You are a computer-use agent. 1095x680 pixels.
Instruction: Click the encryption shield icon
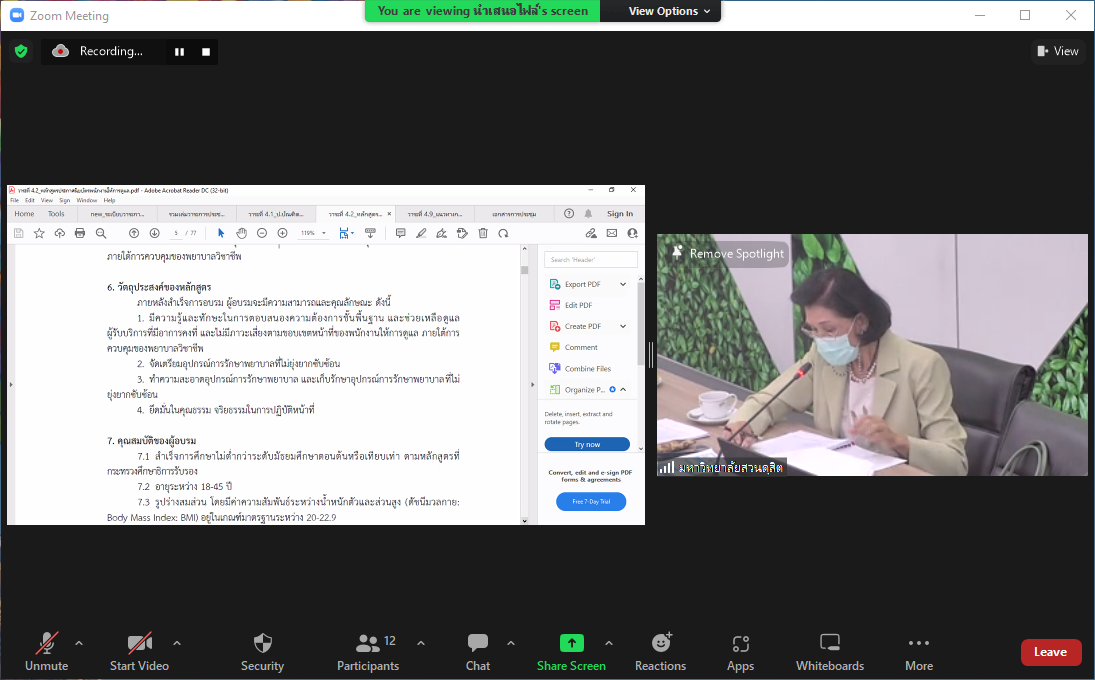(x=21, y=51)
